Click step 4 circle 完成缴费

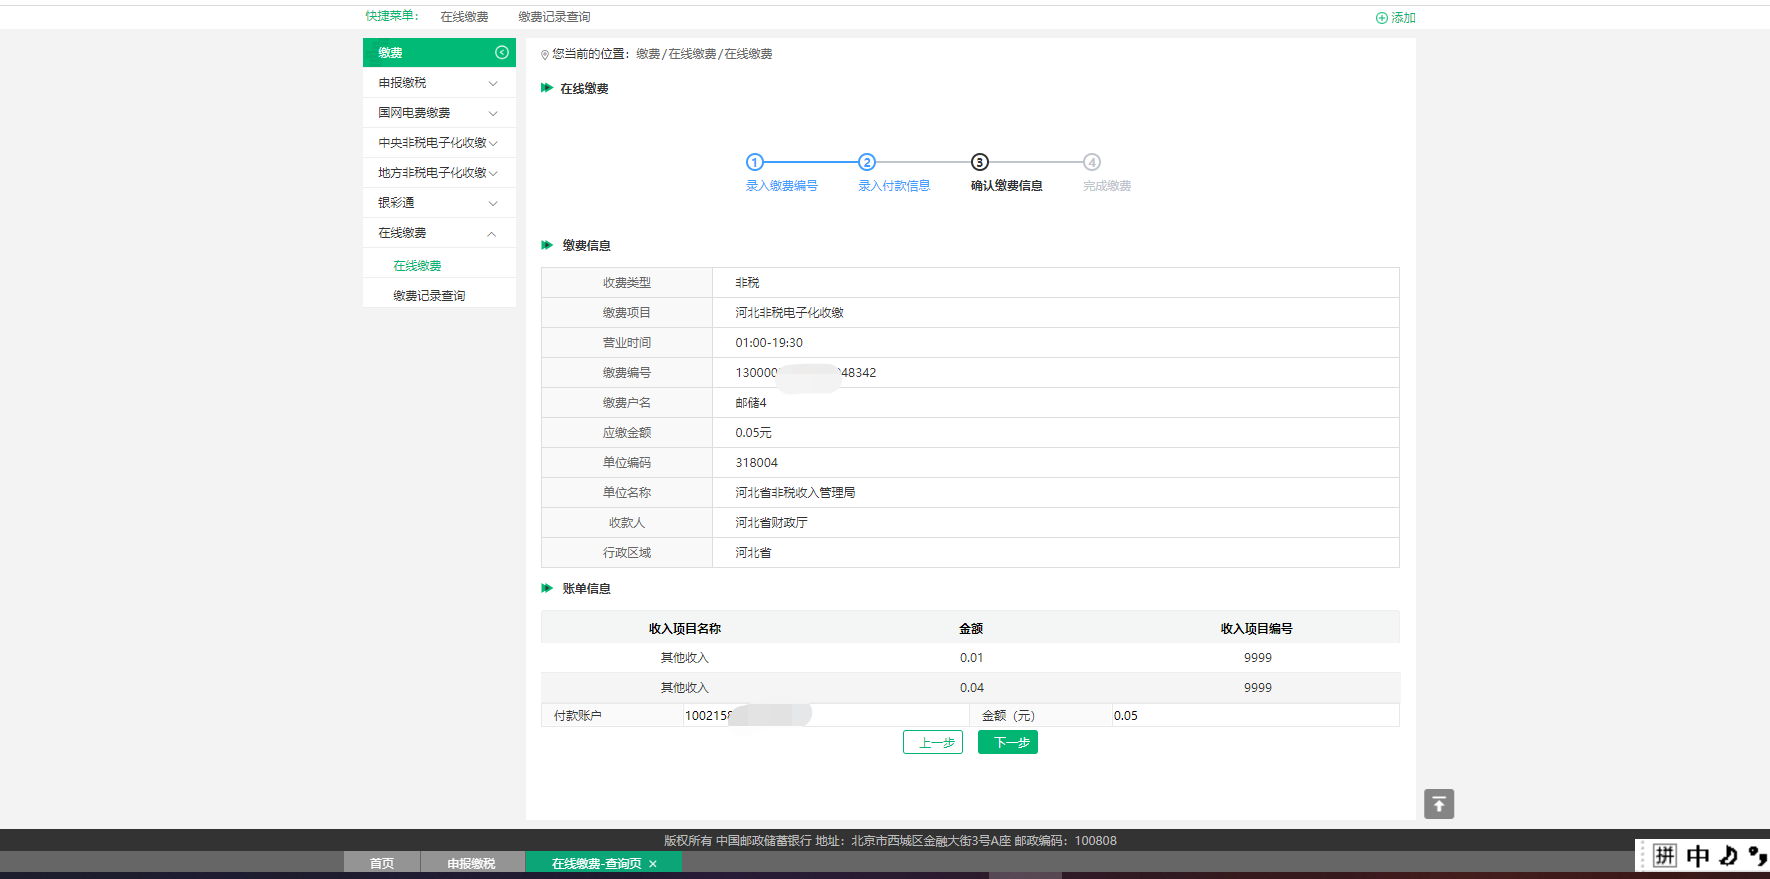pos(1092,162)
